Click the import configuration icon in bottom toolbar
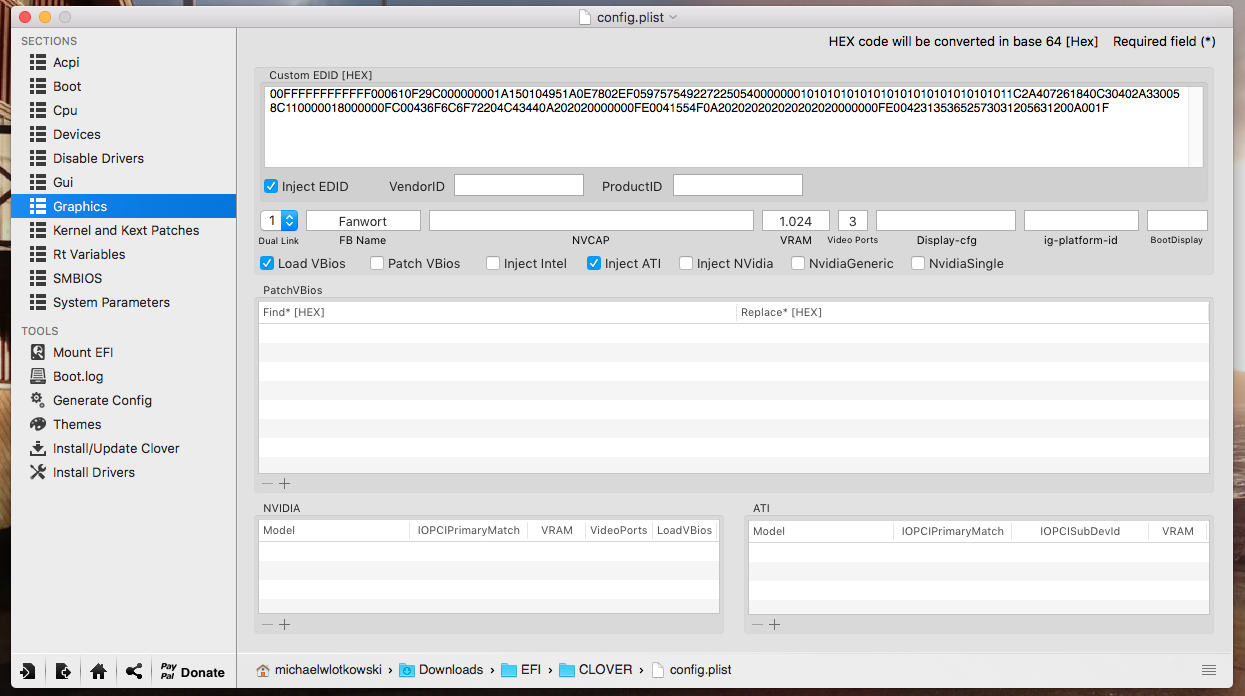Viewport: 1245px width, 696px height. coord(28,672)
